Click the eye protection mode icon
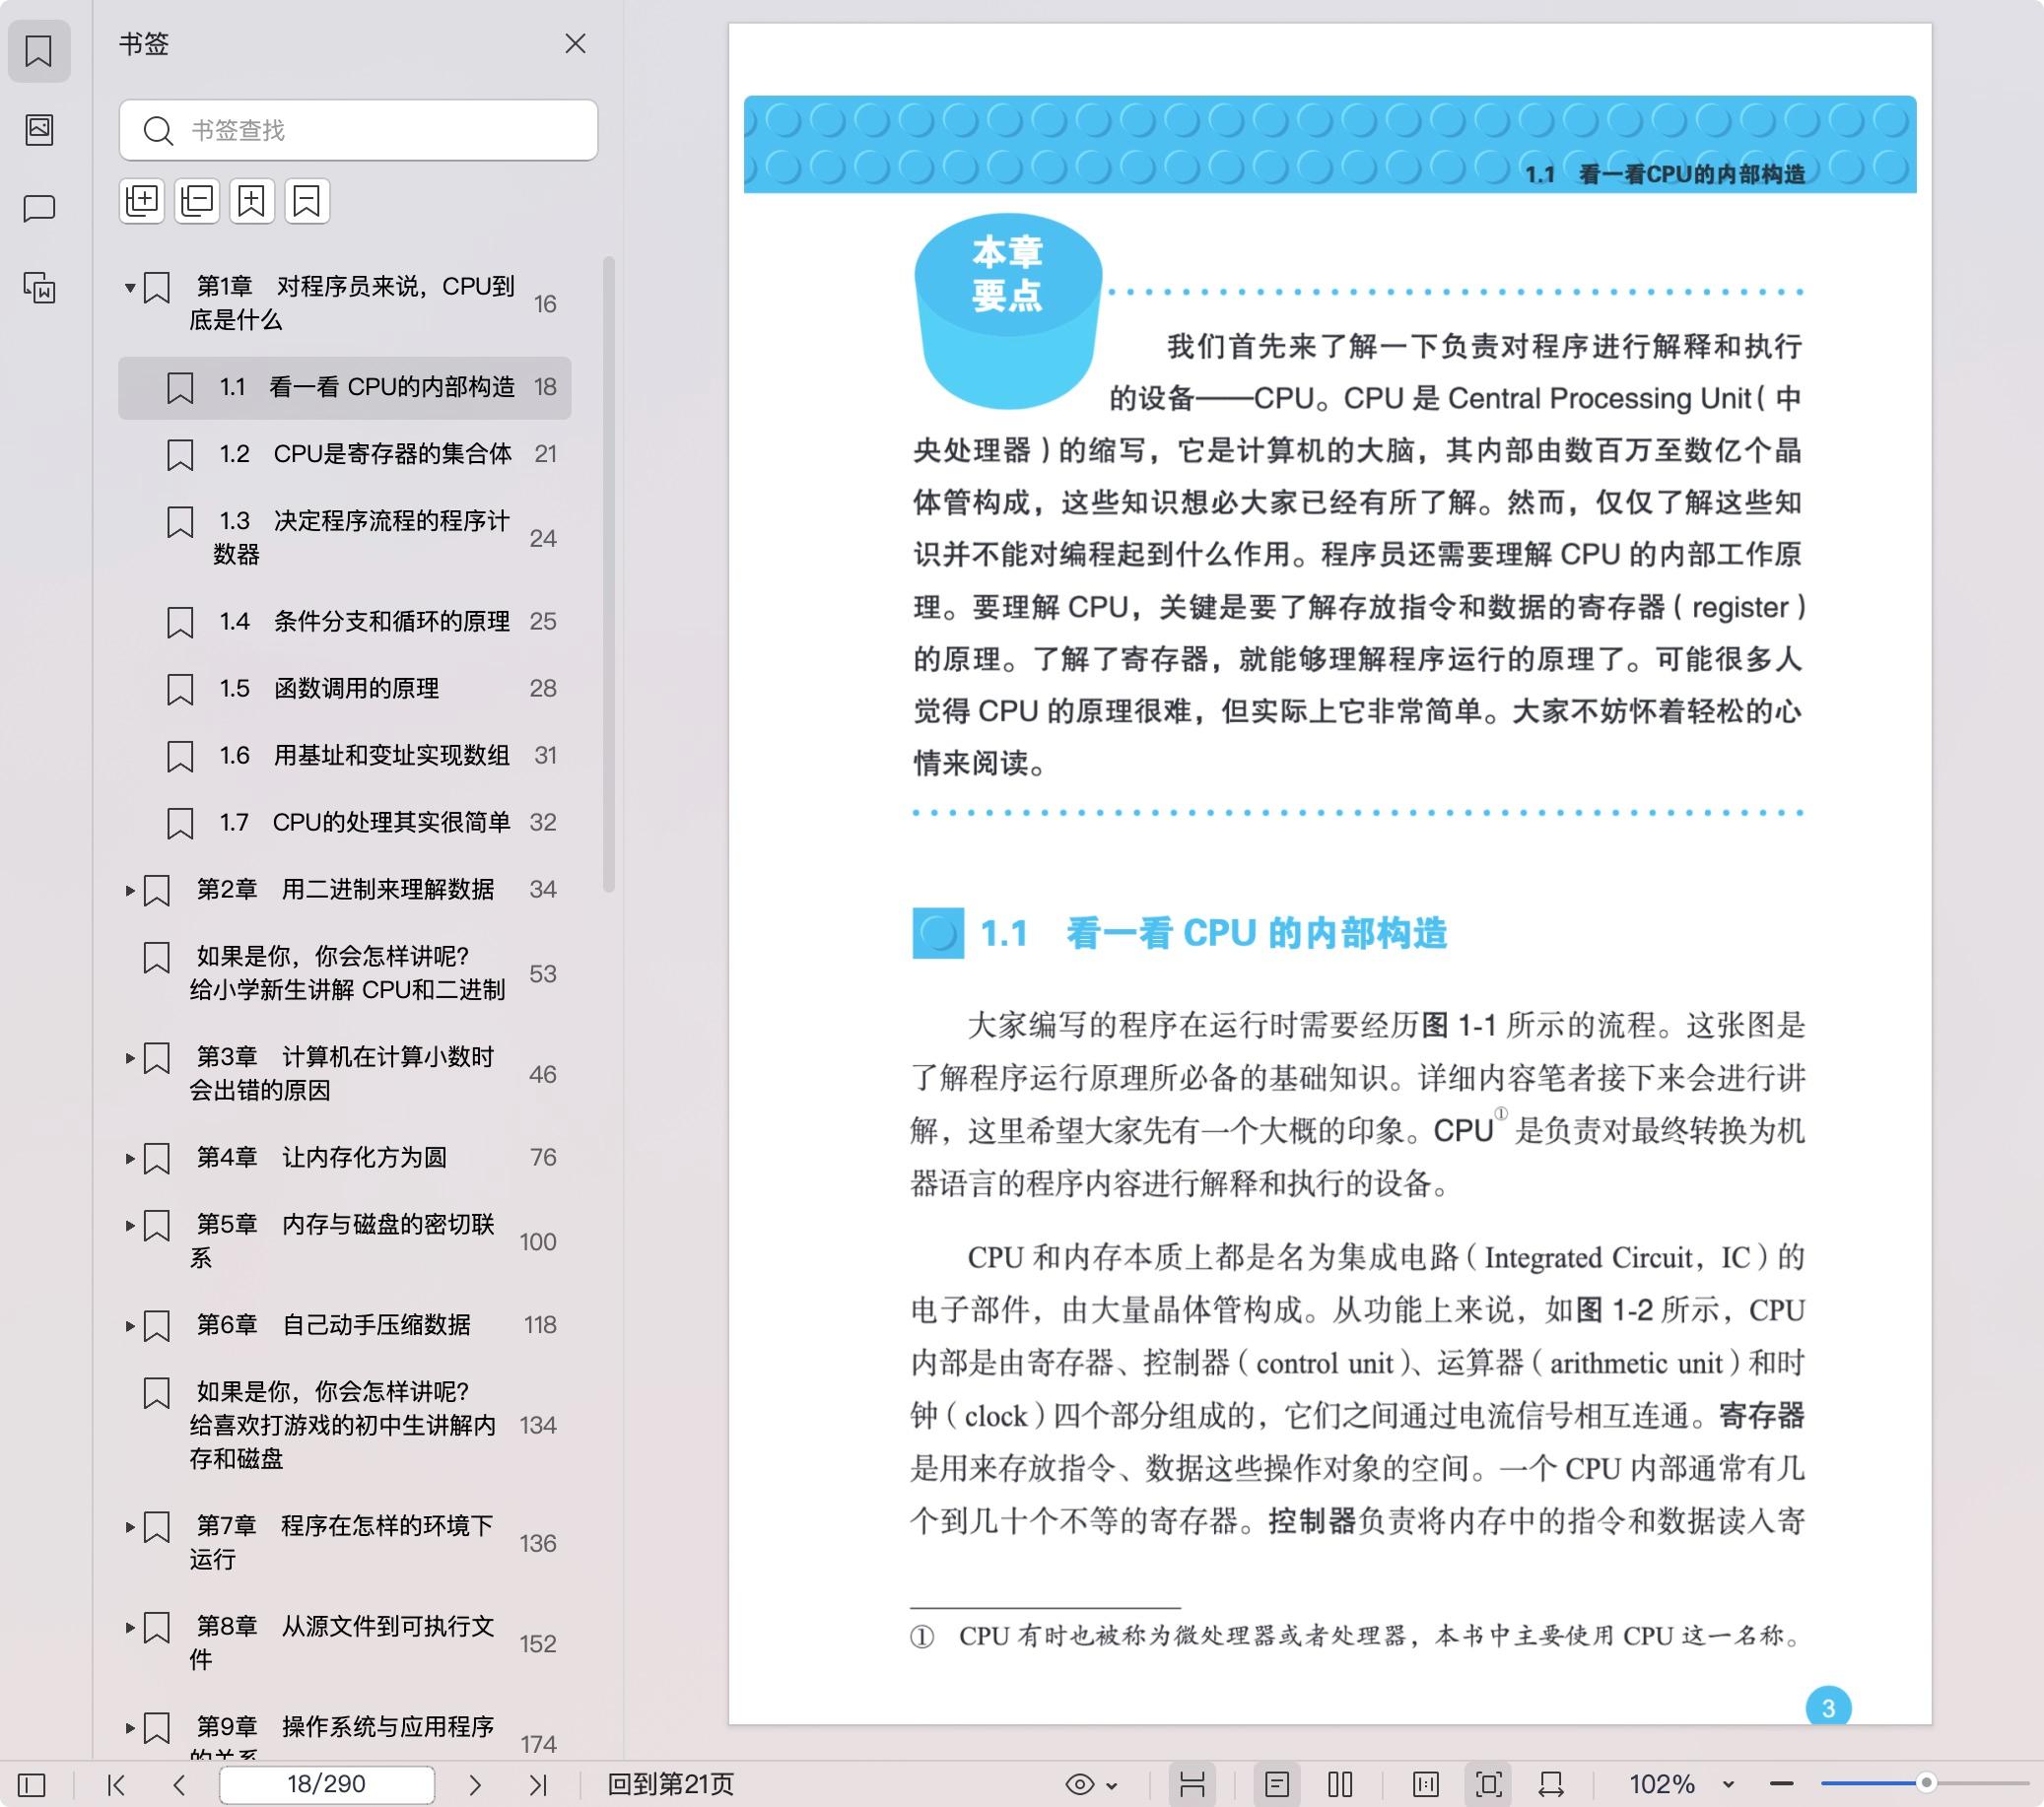2044x1807 pixels. pos(1080,1785)
